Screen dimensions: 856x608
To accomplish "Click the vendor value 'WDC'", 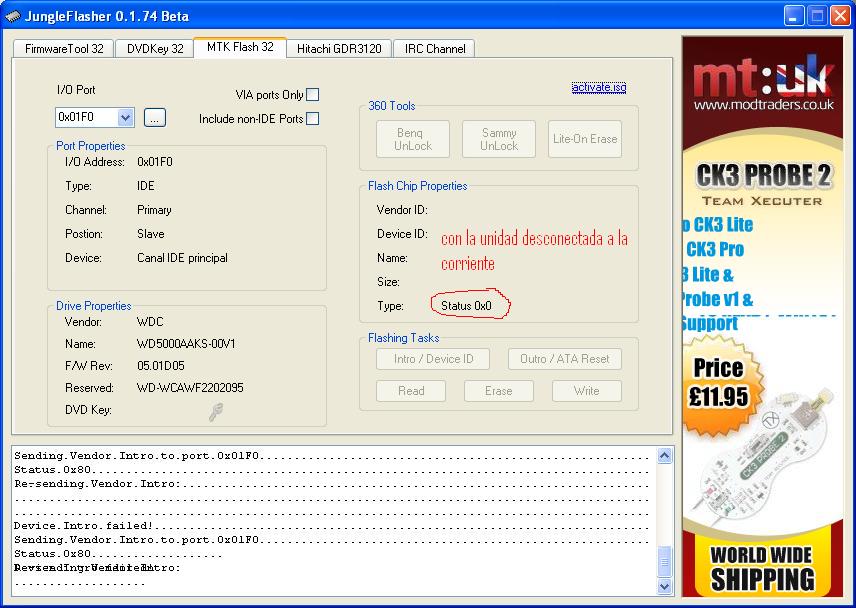I will [x=150, y=321].
